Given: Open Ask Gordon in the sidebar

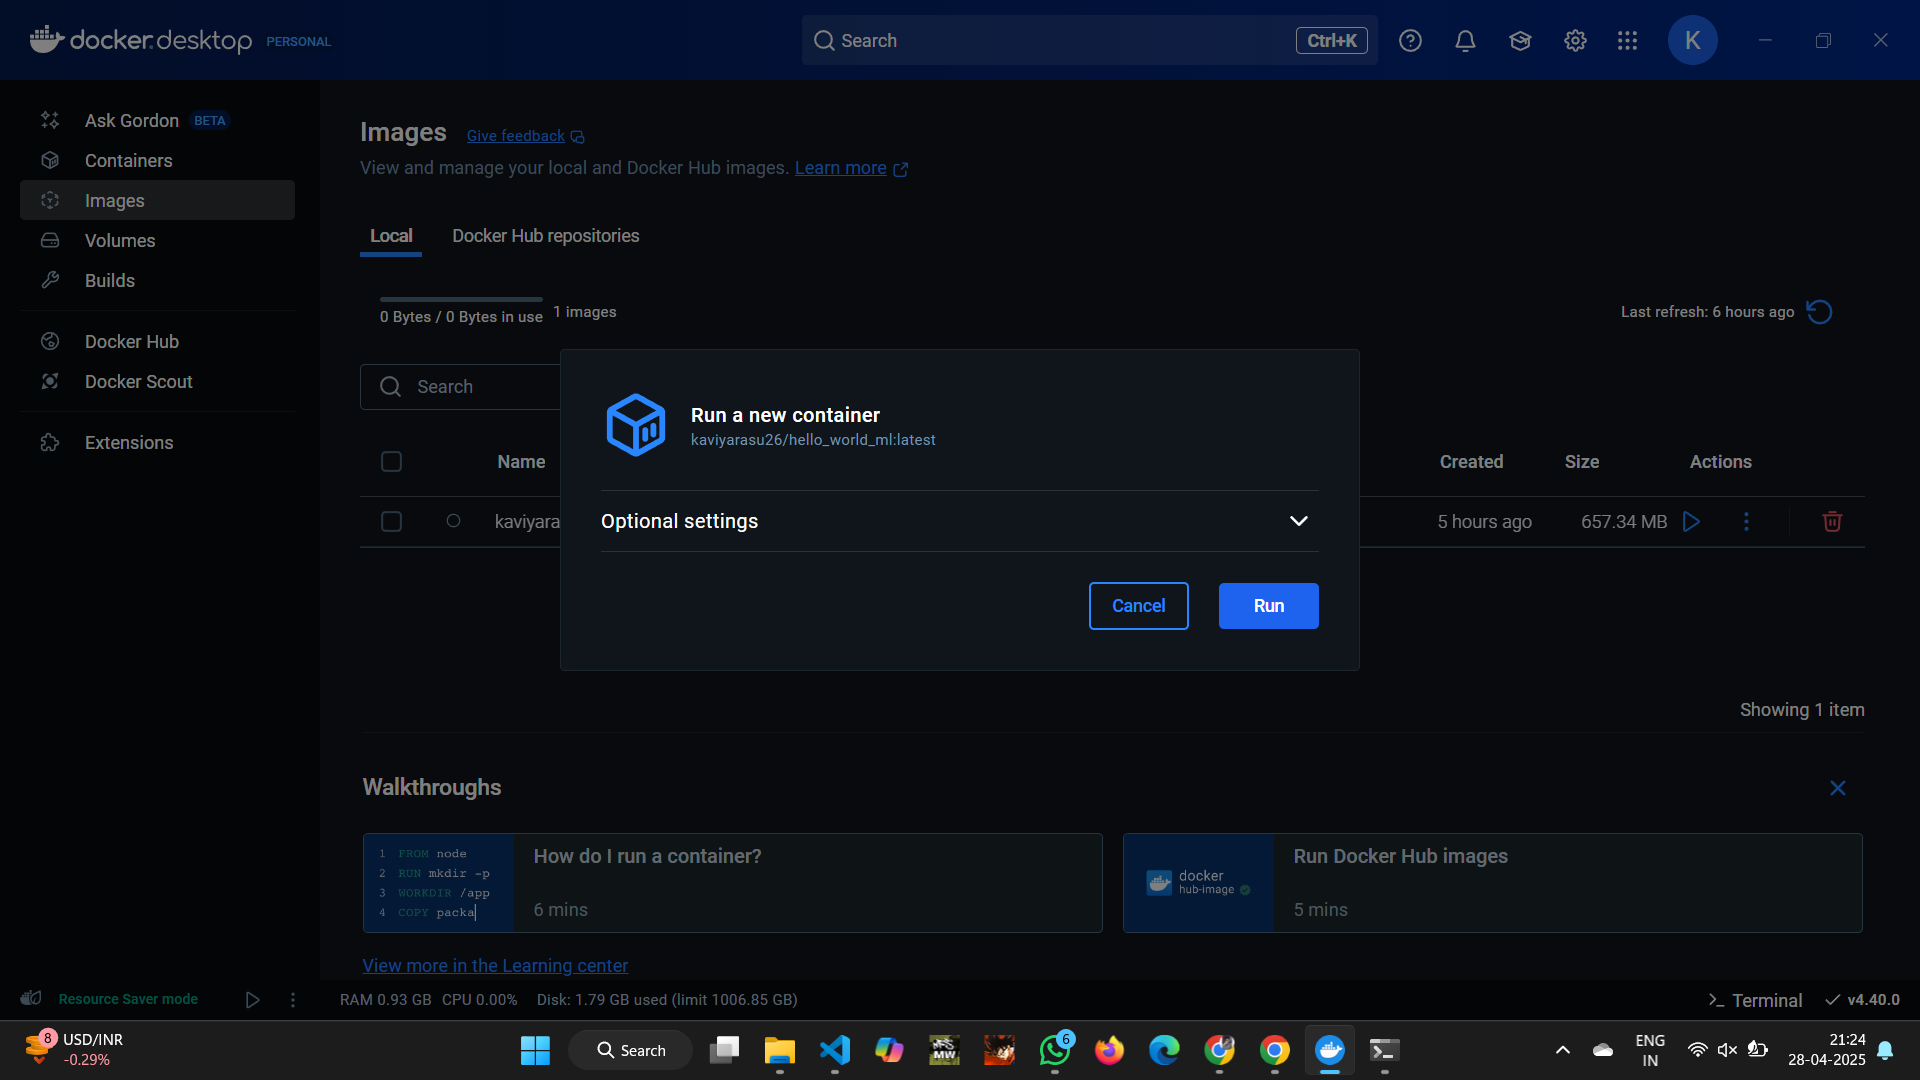Looking at the screenshot, I should click(157, 120).
